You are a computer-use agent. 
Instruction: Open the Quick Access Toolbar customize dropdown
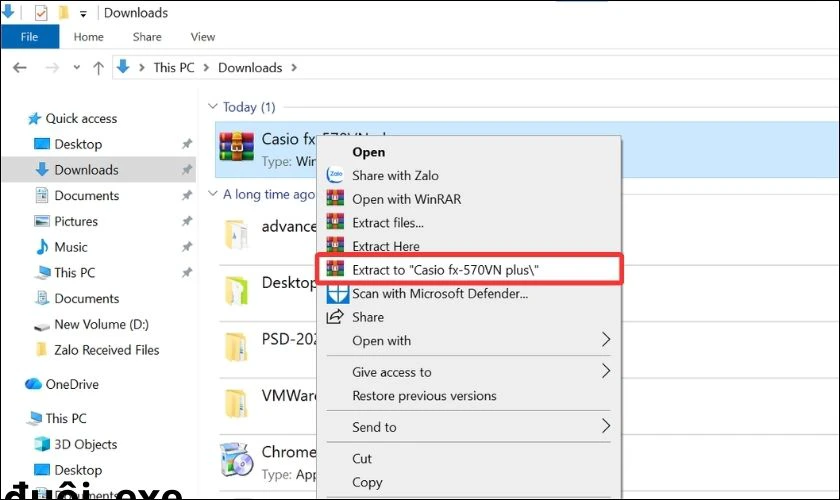tap(83, 14)
